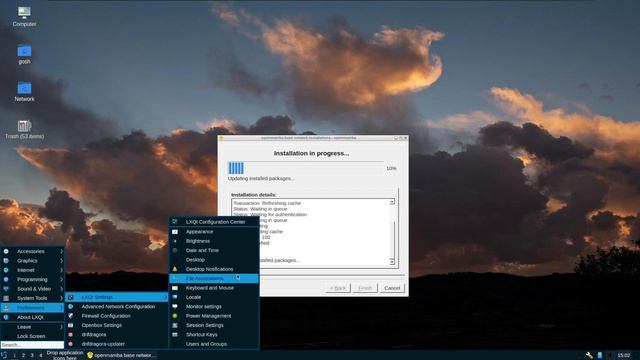Open the gosh home folder icon
Screen dimensions: 640x360
(x=24, y=51)
